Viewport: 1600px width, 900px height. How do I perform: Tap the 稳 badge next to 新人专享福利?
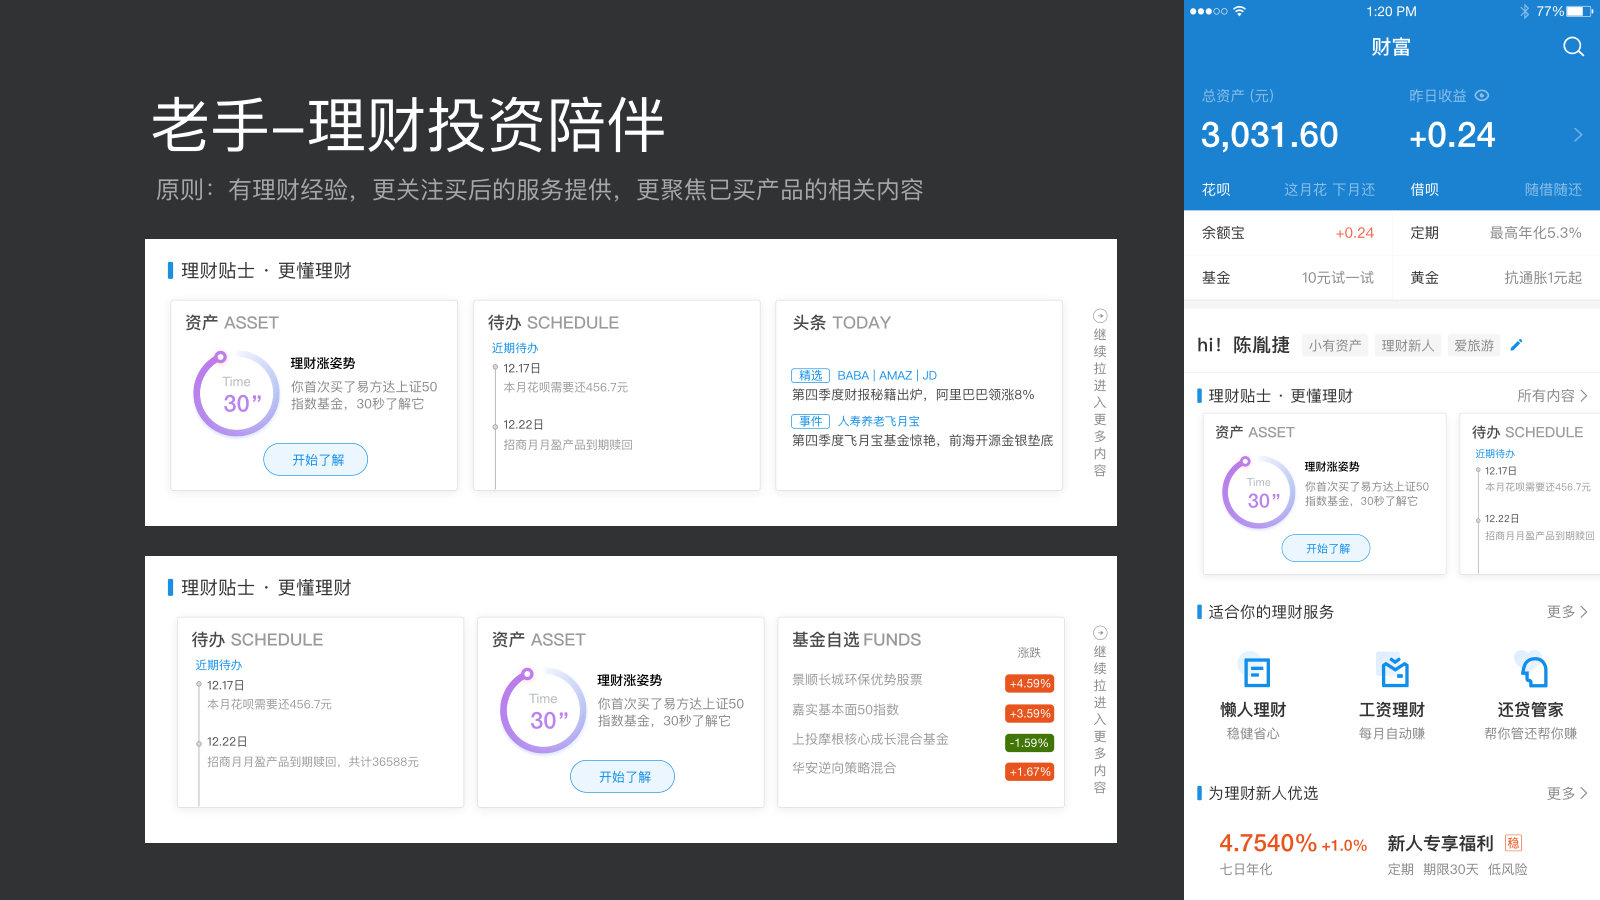[1513, 843]
